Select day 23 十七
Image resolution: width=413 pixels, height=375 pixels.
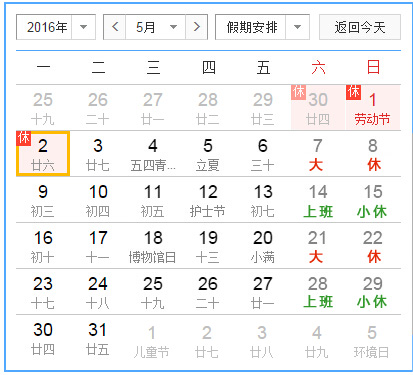(x=43, y=292)
